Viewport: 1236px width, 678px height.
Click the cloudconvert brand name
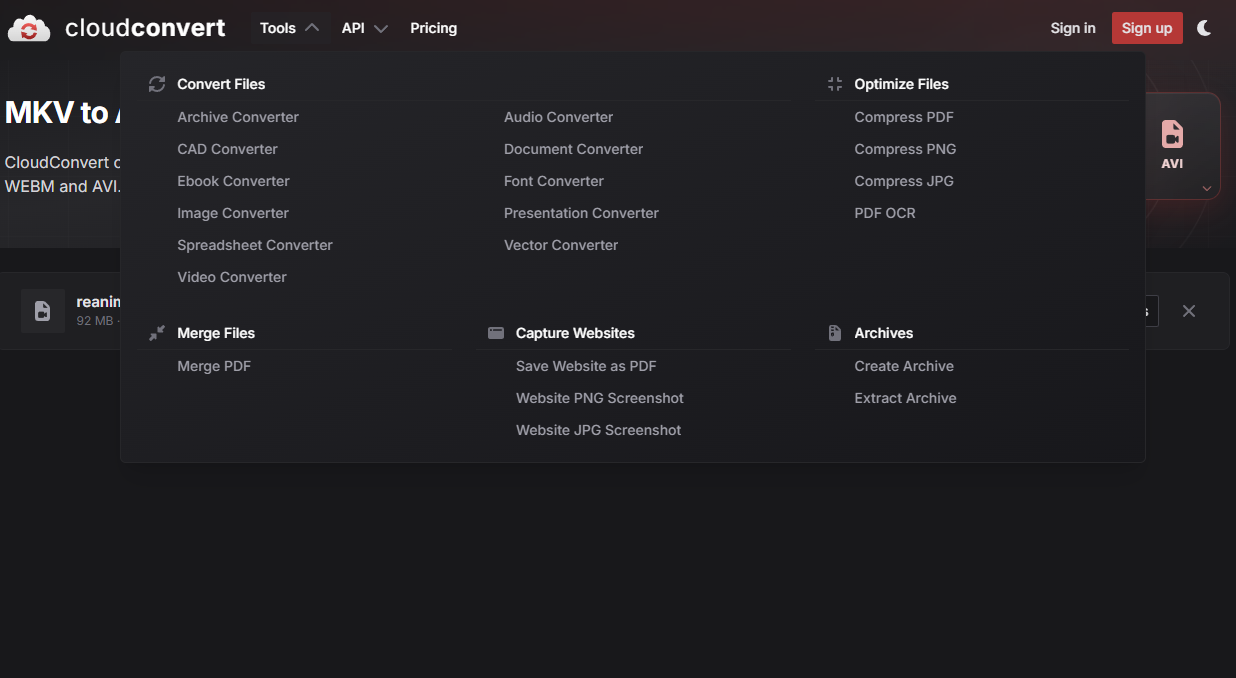pos(145,28)
